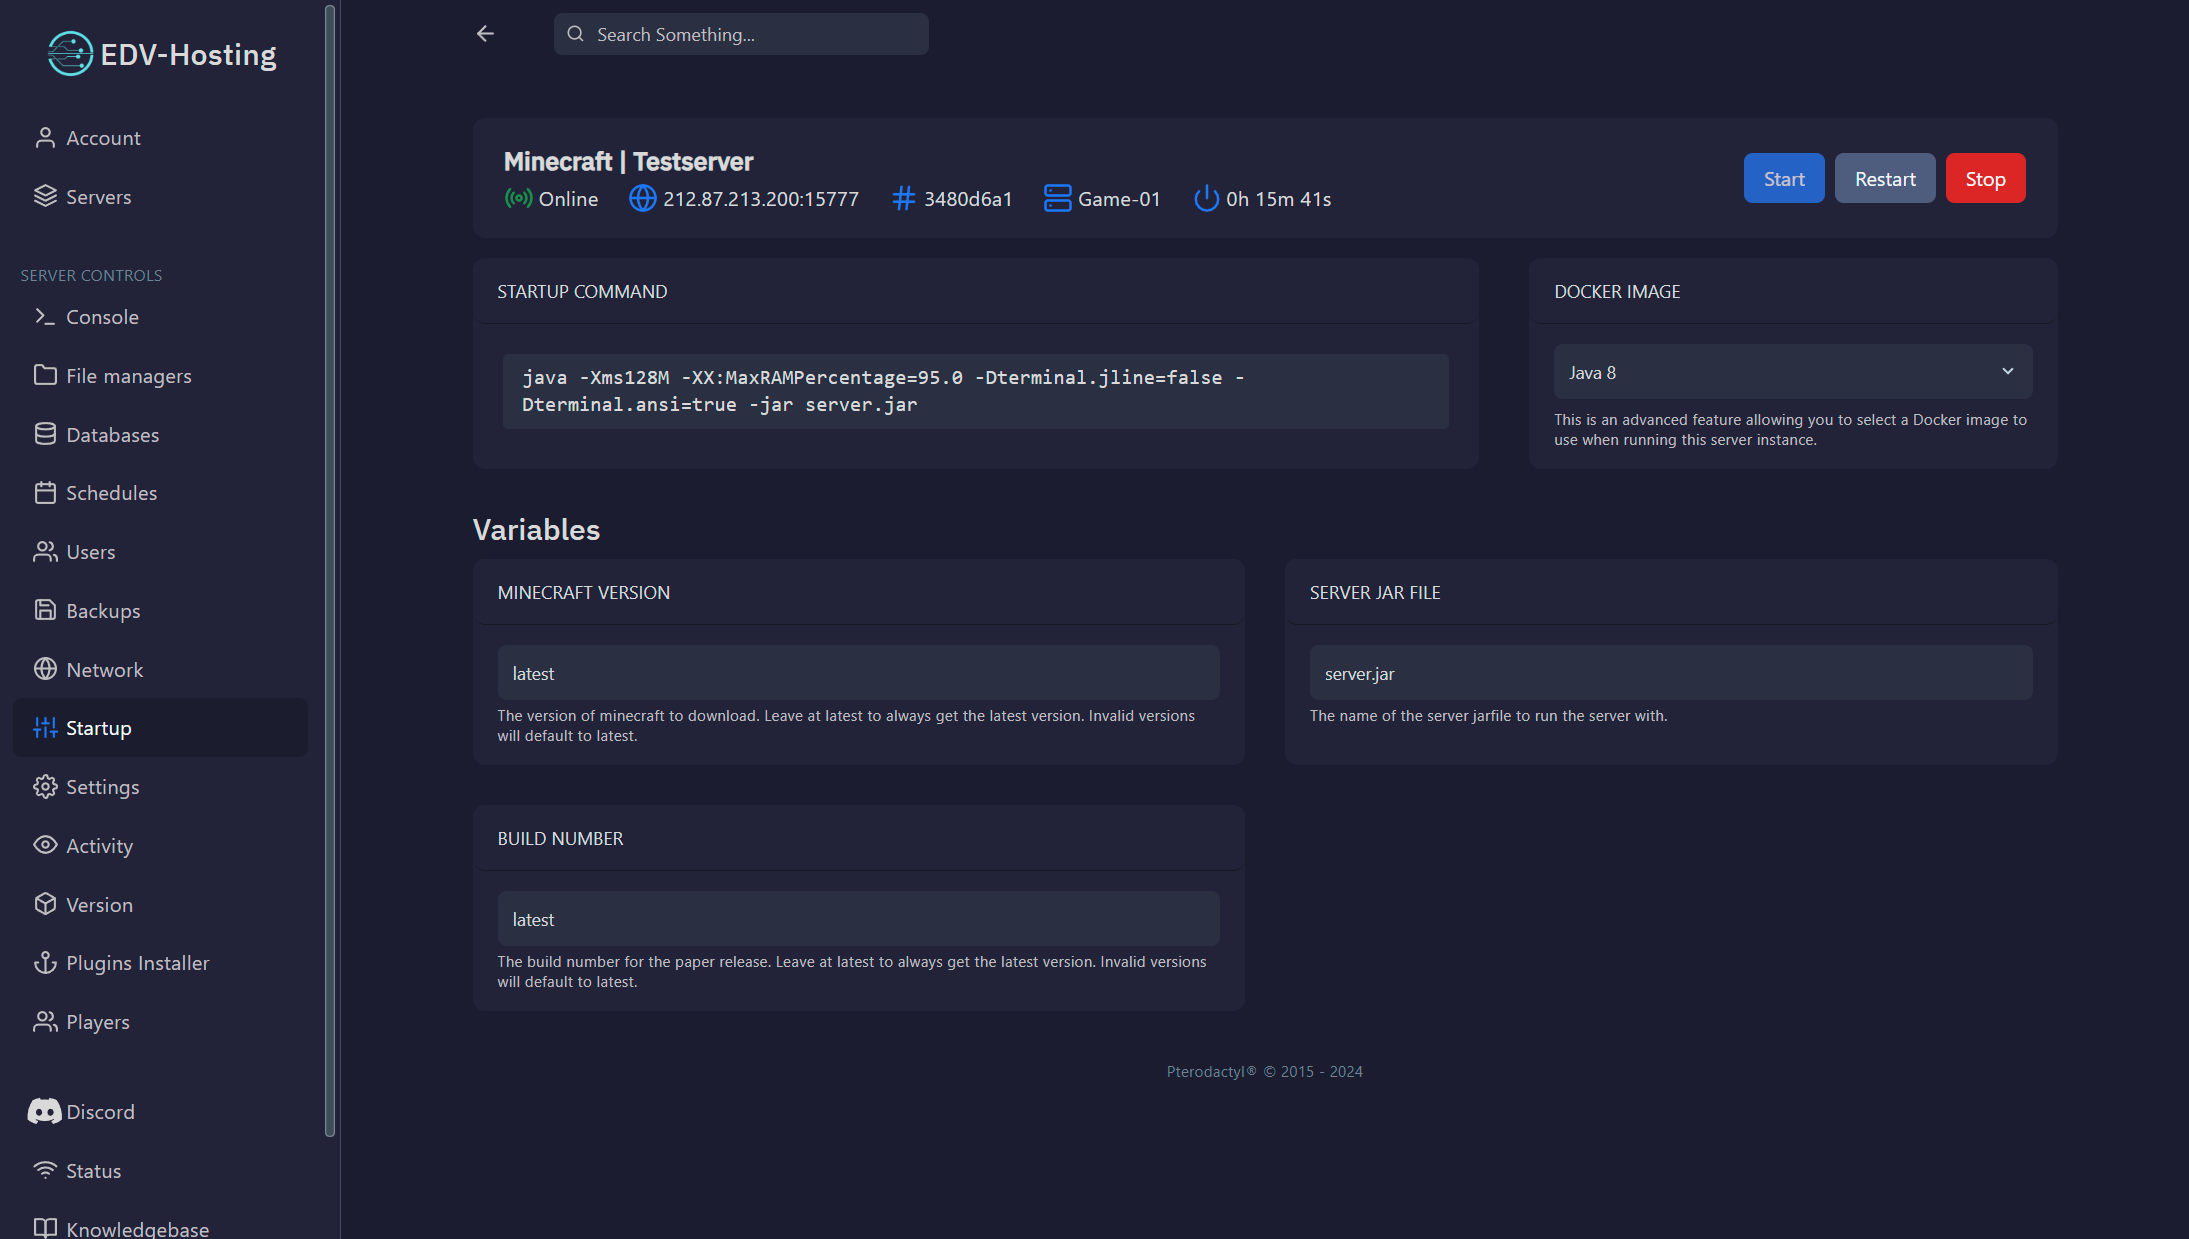Go to the Console page
The image size is (2189, 1239).
click(102, 317)
